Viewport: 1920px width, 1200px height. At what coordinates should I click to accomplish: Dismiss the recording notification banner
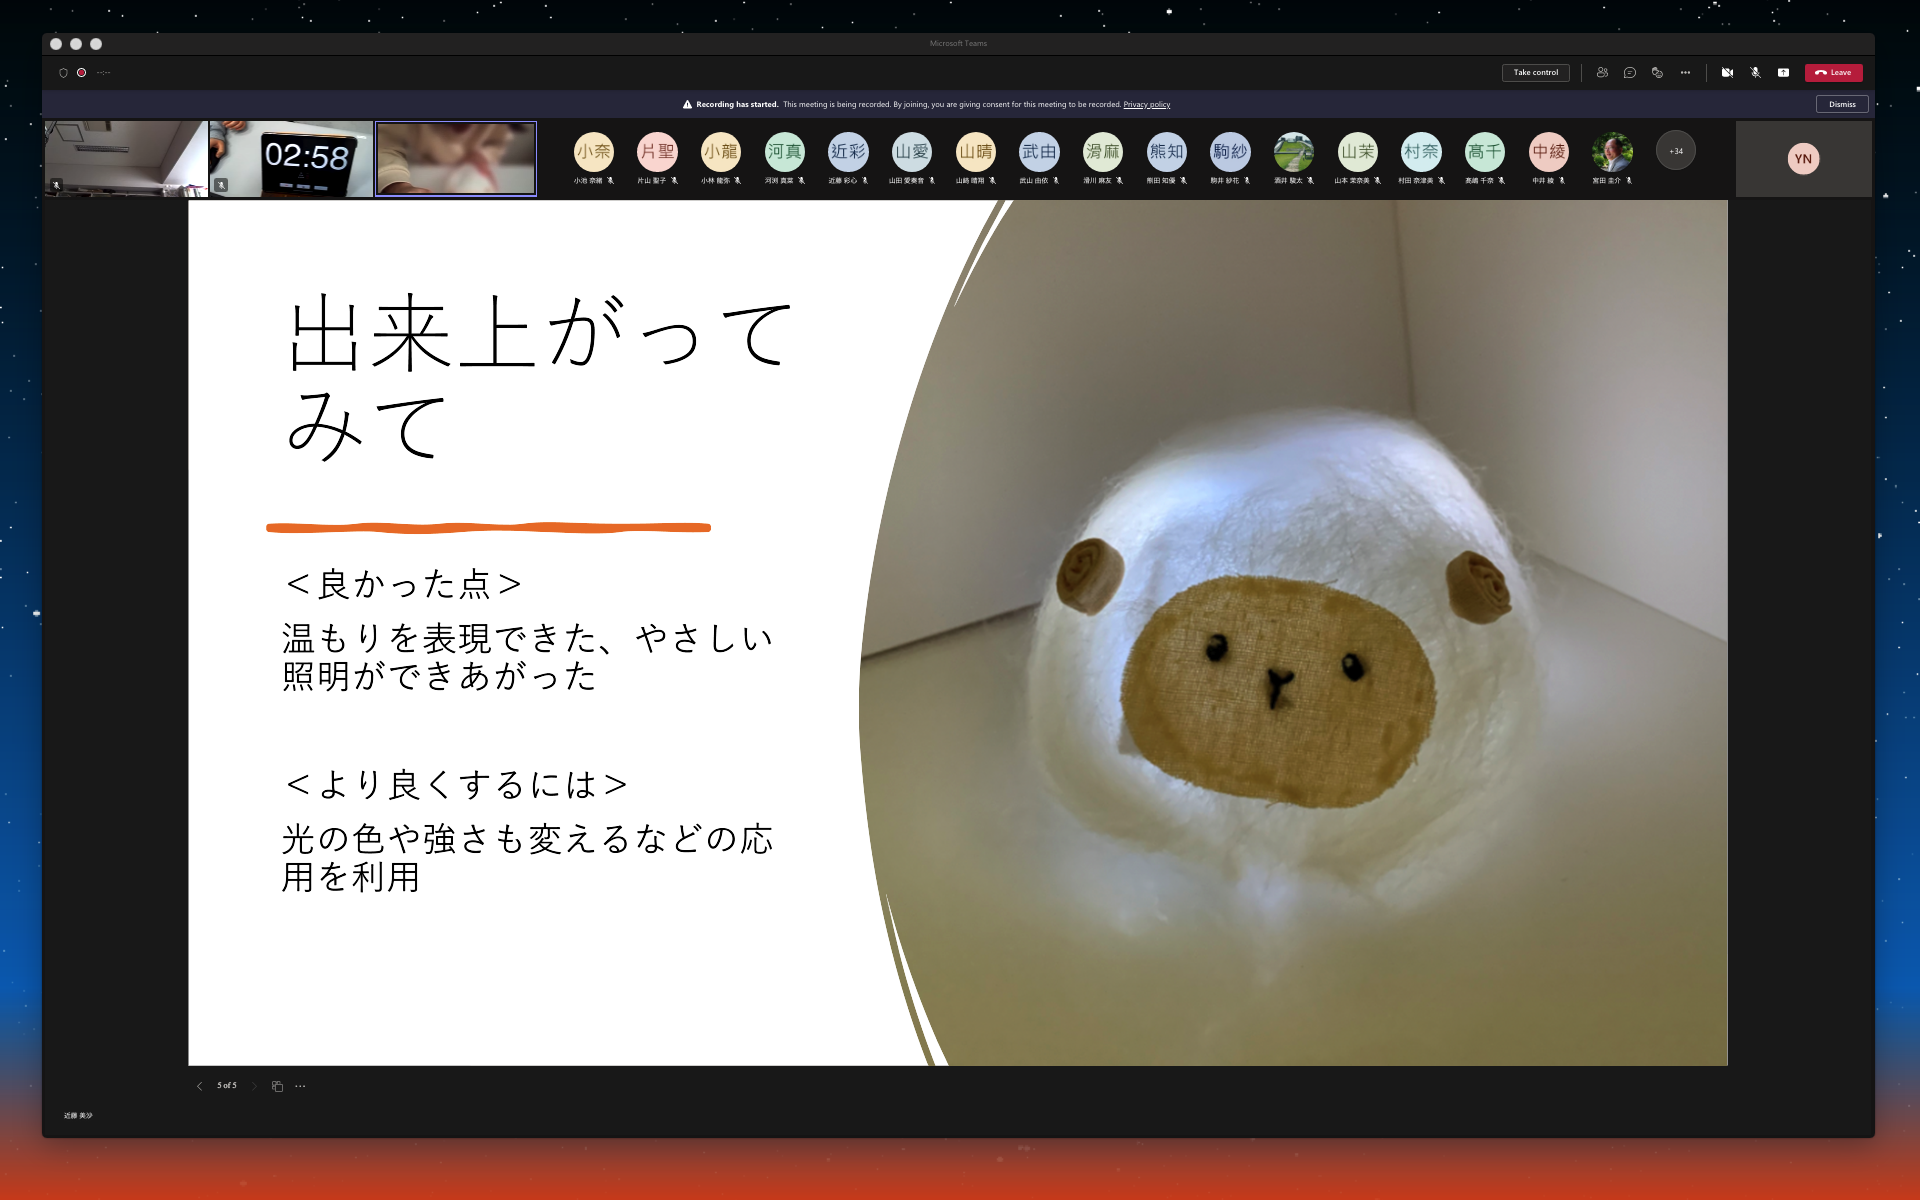(1842, 104)
